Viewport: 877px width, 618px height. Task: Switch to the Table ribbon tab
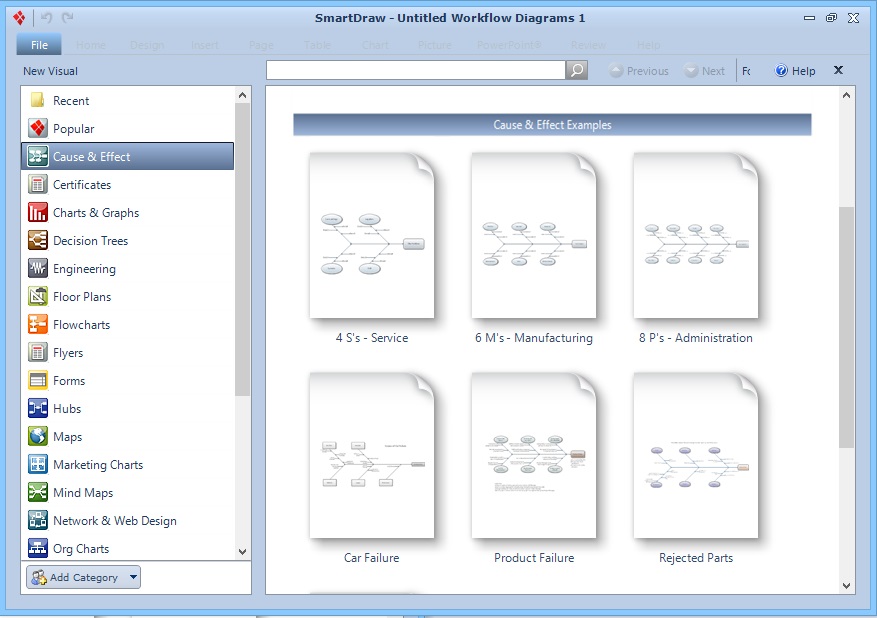click(318, 45)
